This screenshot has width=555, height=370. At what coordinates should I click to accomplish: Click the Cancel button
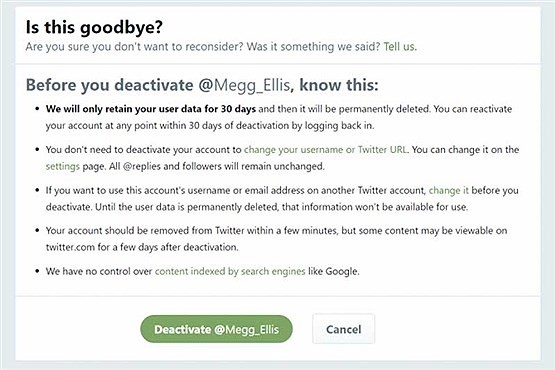(343, 329)
